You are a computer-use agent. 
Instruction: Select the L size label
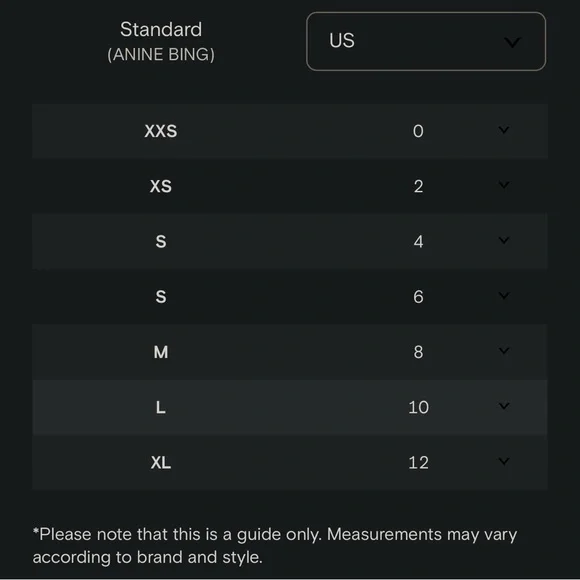161,407
